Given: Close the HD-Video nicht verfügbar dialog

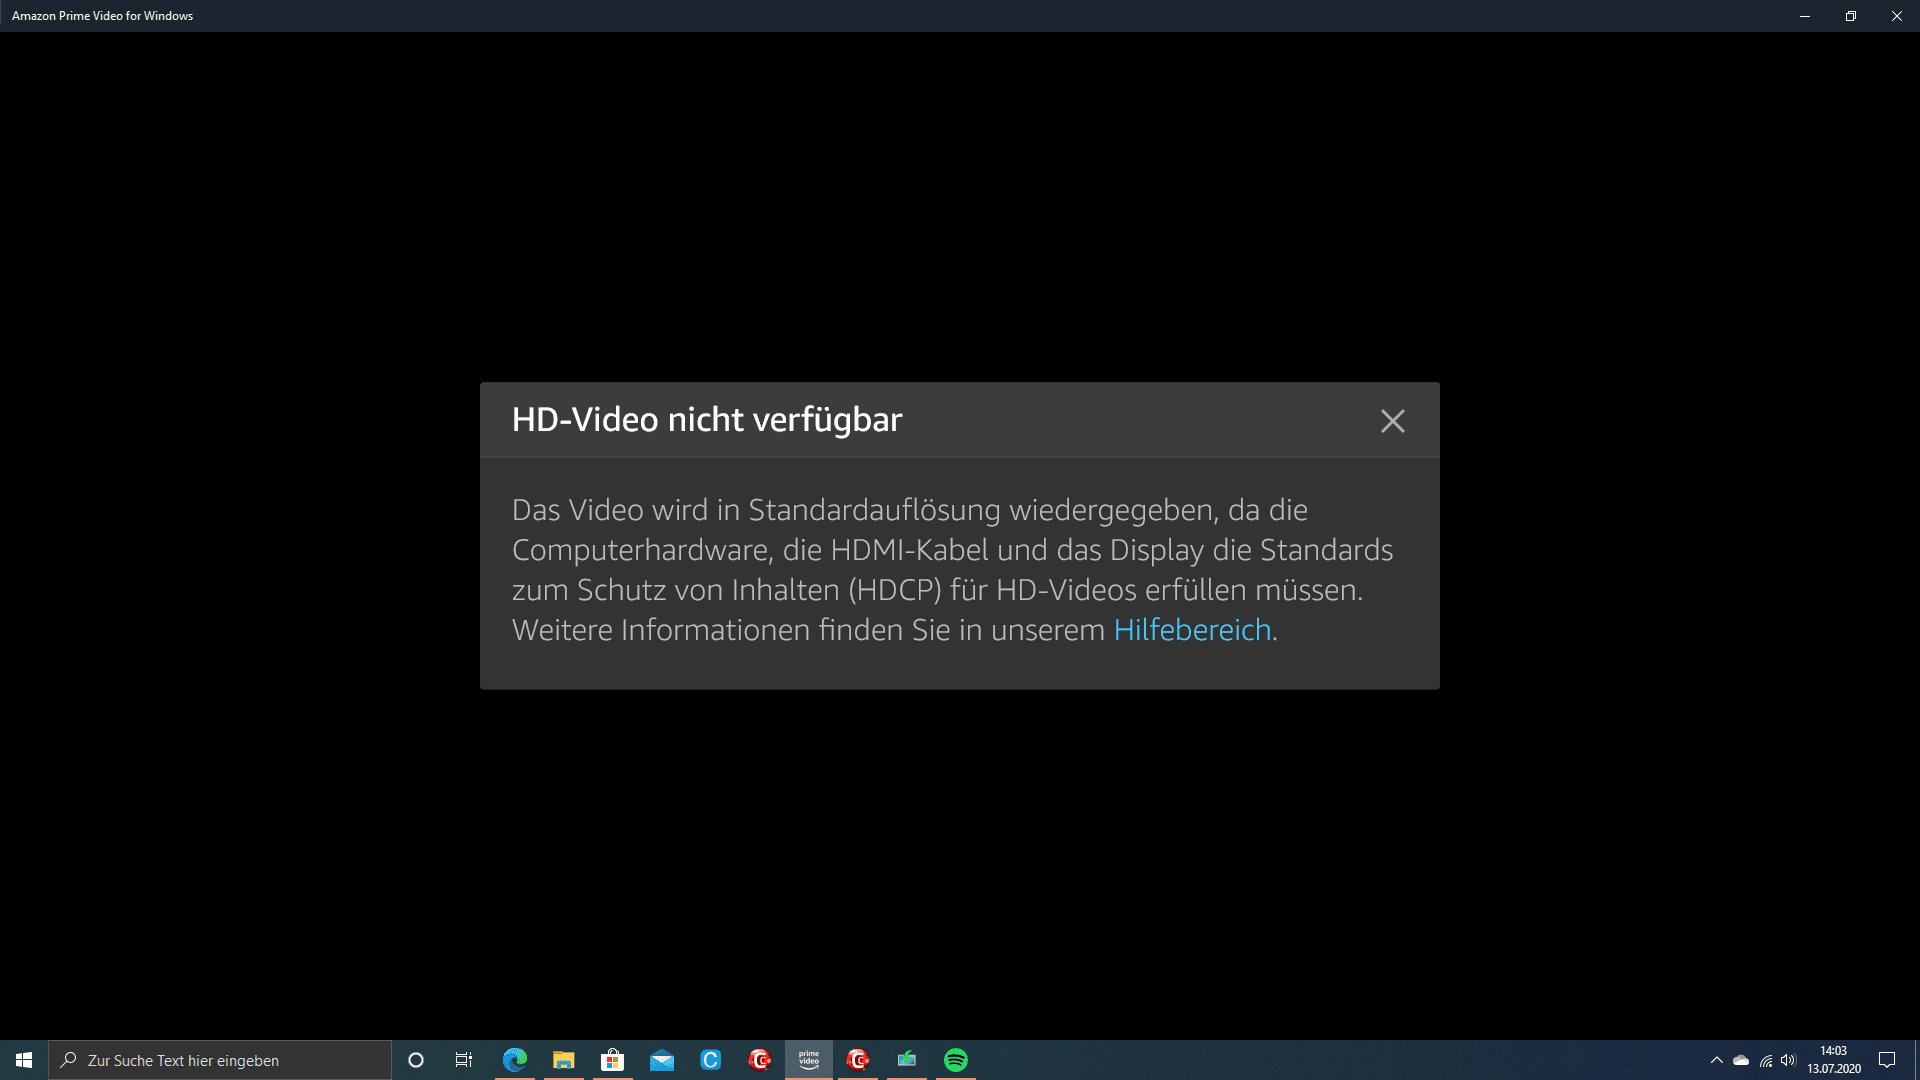Looking at the screenshot, I should click(1393, 421).
